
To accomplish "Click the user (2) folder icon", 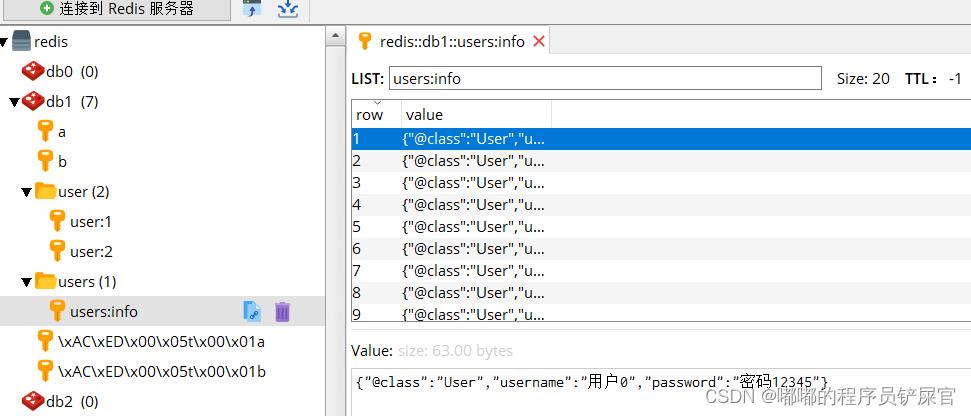I will pos(45,191).
